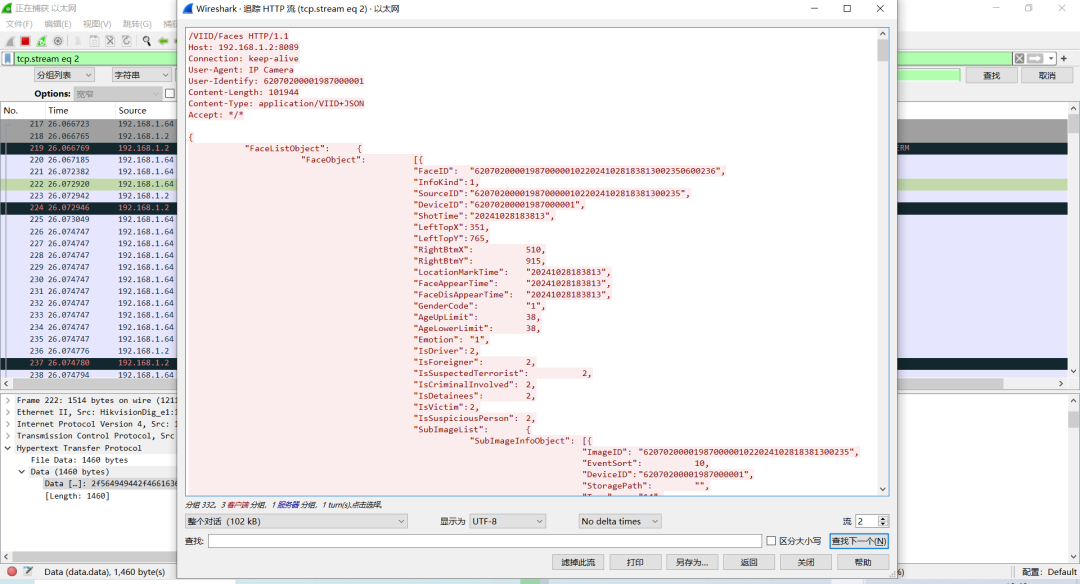Collapse Hypertext Transfer Protocol row
The width and height of the screenshot is (1080, 584).
click(x=8, y=448)
